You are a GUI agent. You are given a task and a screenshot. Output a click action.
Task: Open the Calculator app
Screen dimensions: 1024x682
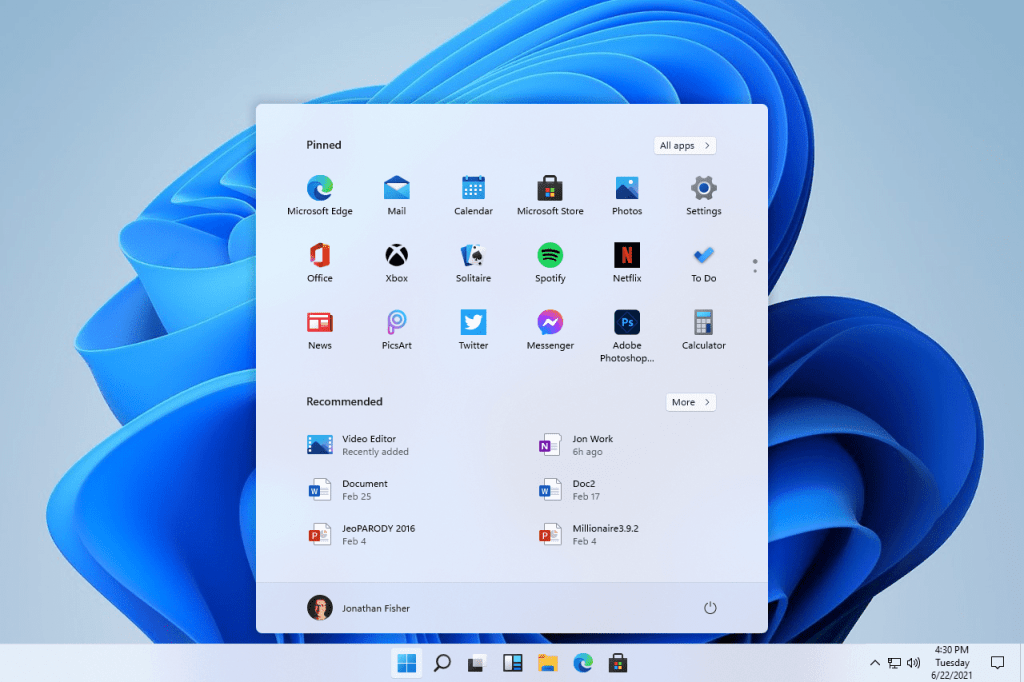click(x=704, y=322)
